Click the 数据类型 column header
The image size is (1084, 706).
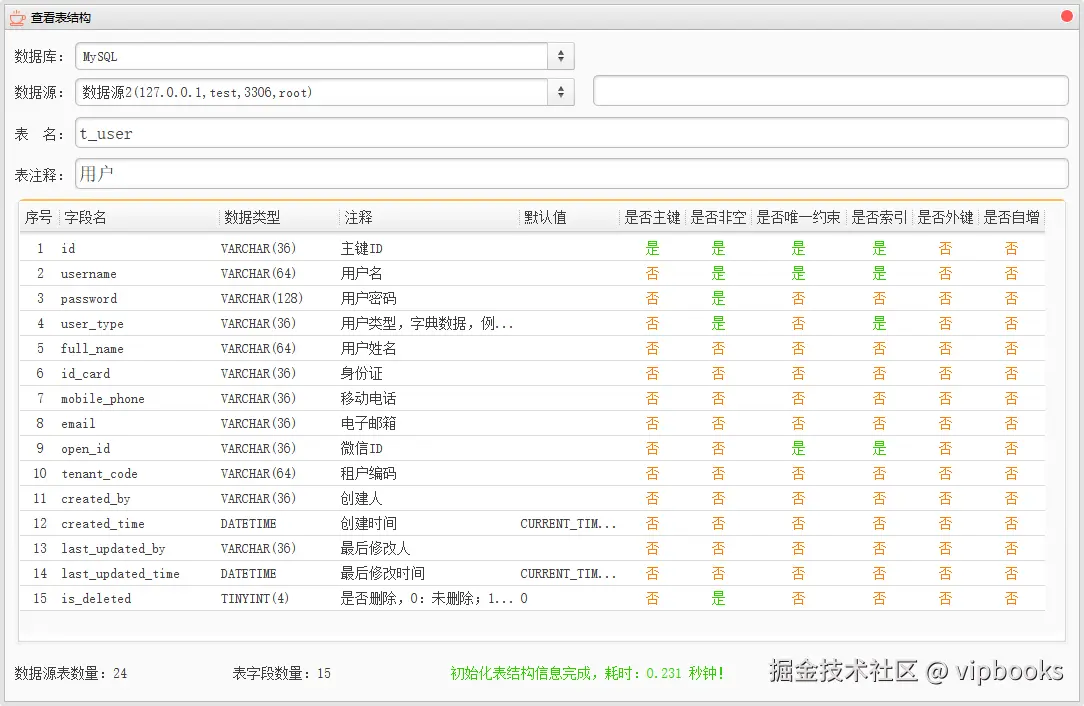(279, 217)
